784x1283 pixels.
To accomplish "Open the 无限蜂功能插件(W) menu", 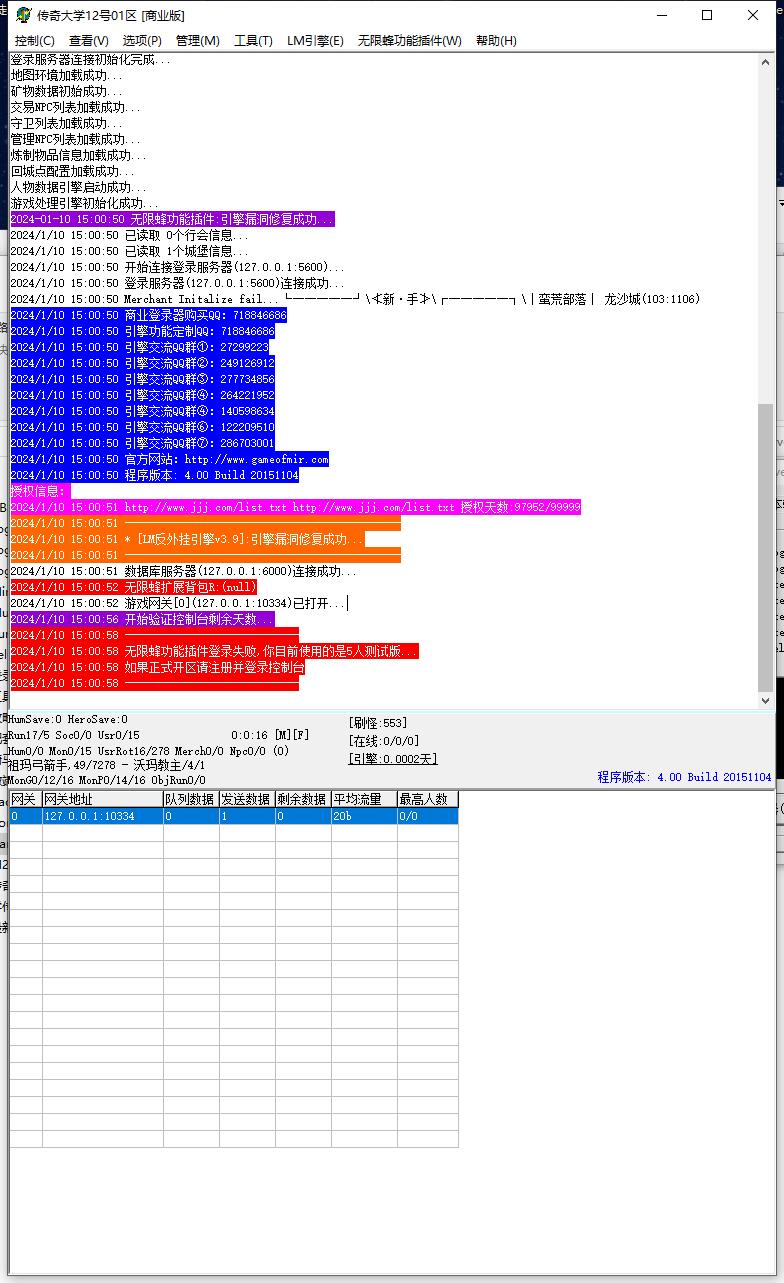I will [x=410, y=40].
